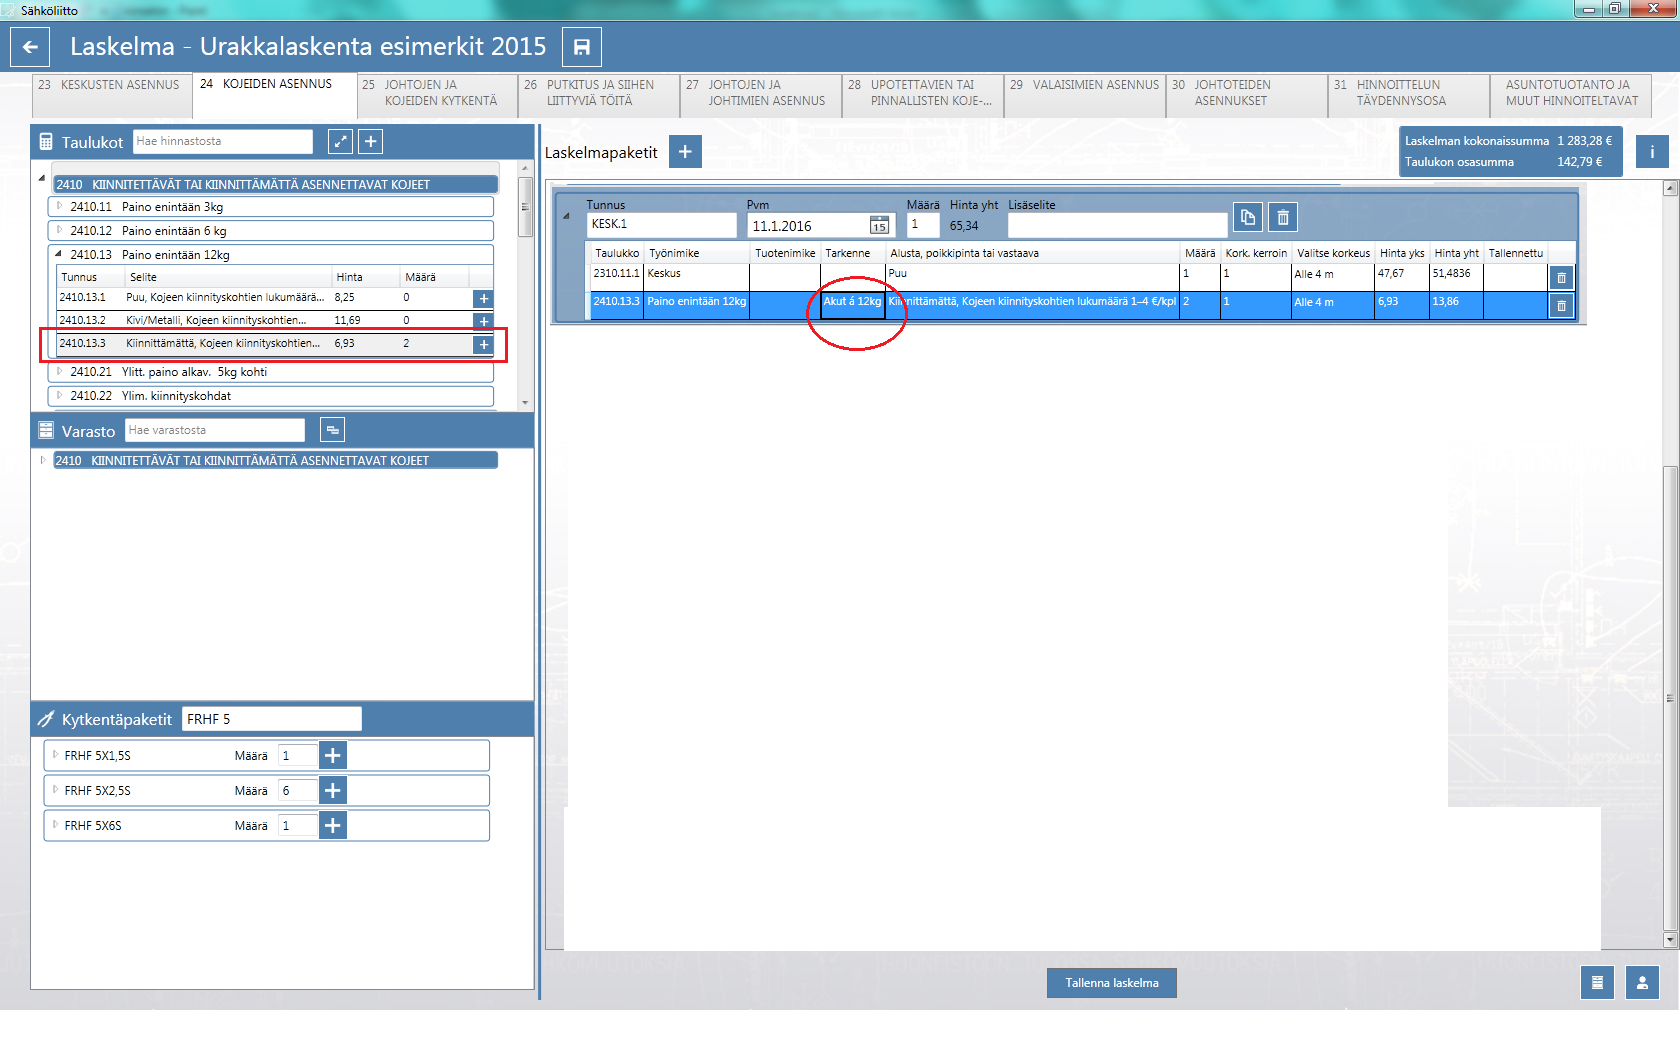Open the list view icon at bottom right

(x=1597, y=982)
